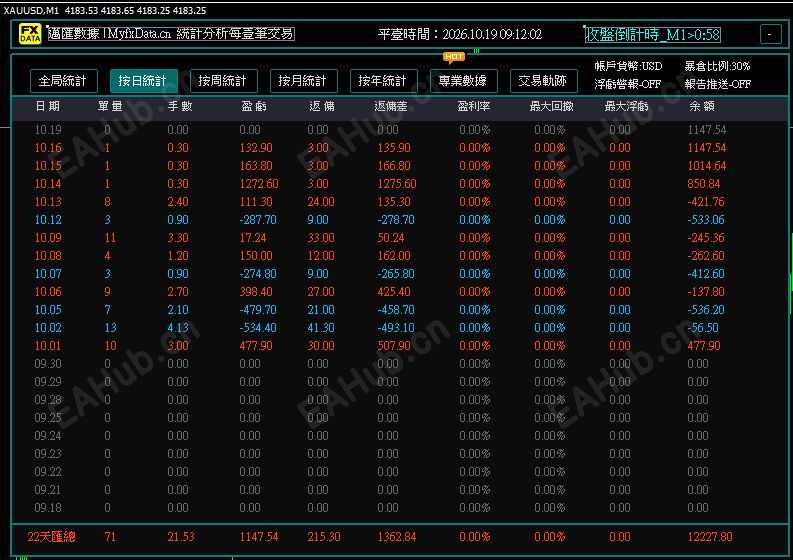Click the 日期 column header

coord(48,106)
